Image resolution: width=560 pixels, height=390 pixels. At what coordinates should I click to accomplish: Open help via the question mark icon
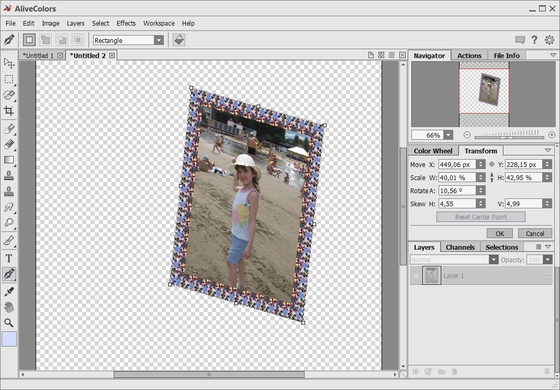click(x=534, y=40)
